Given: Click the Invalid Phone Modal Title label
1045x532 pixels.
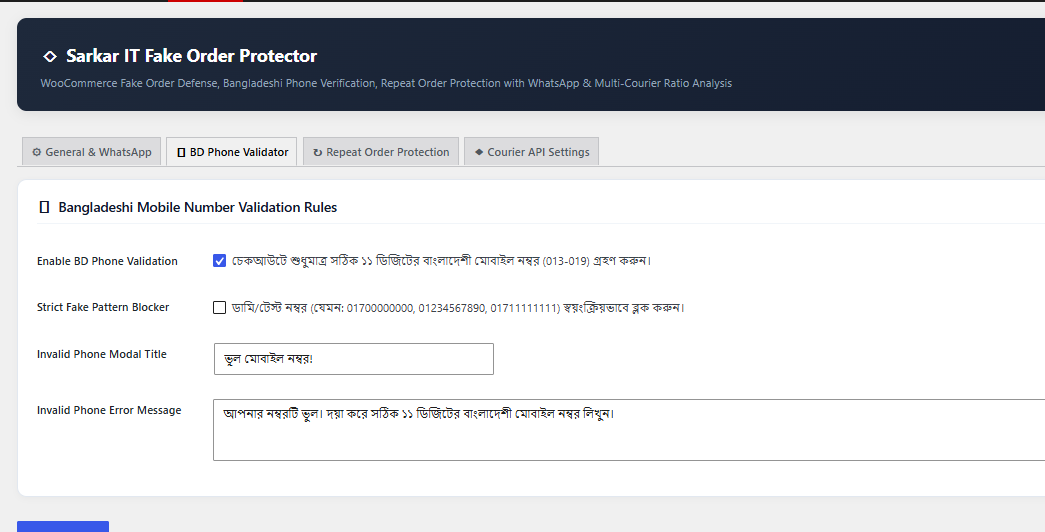Looking at the screenshot, I should [102, 354].
